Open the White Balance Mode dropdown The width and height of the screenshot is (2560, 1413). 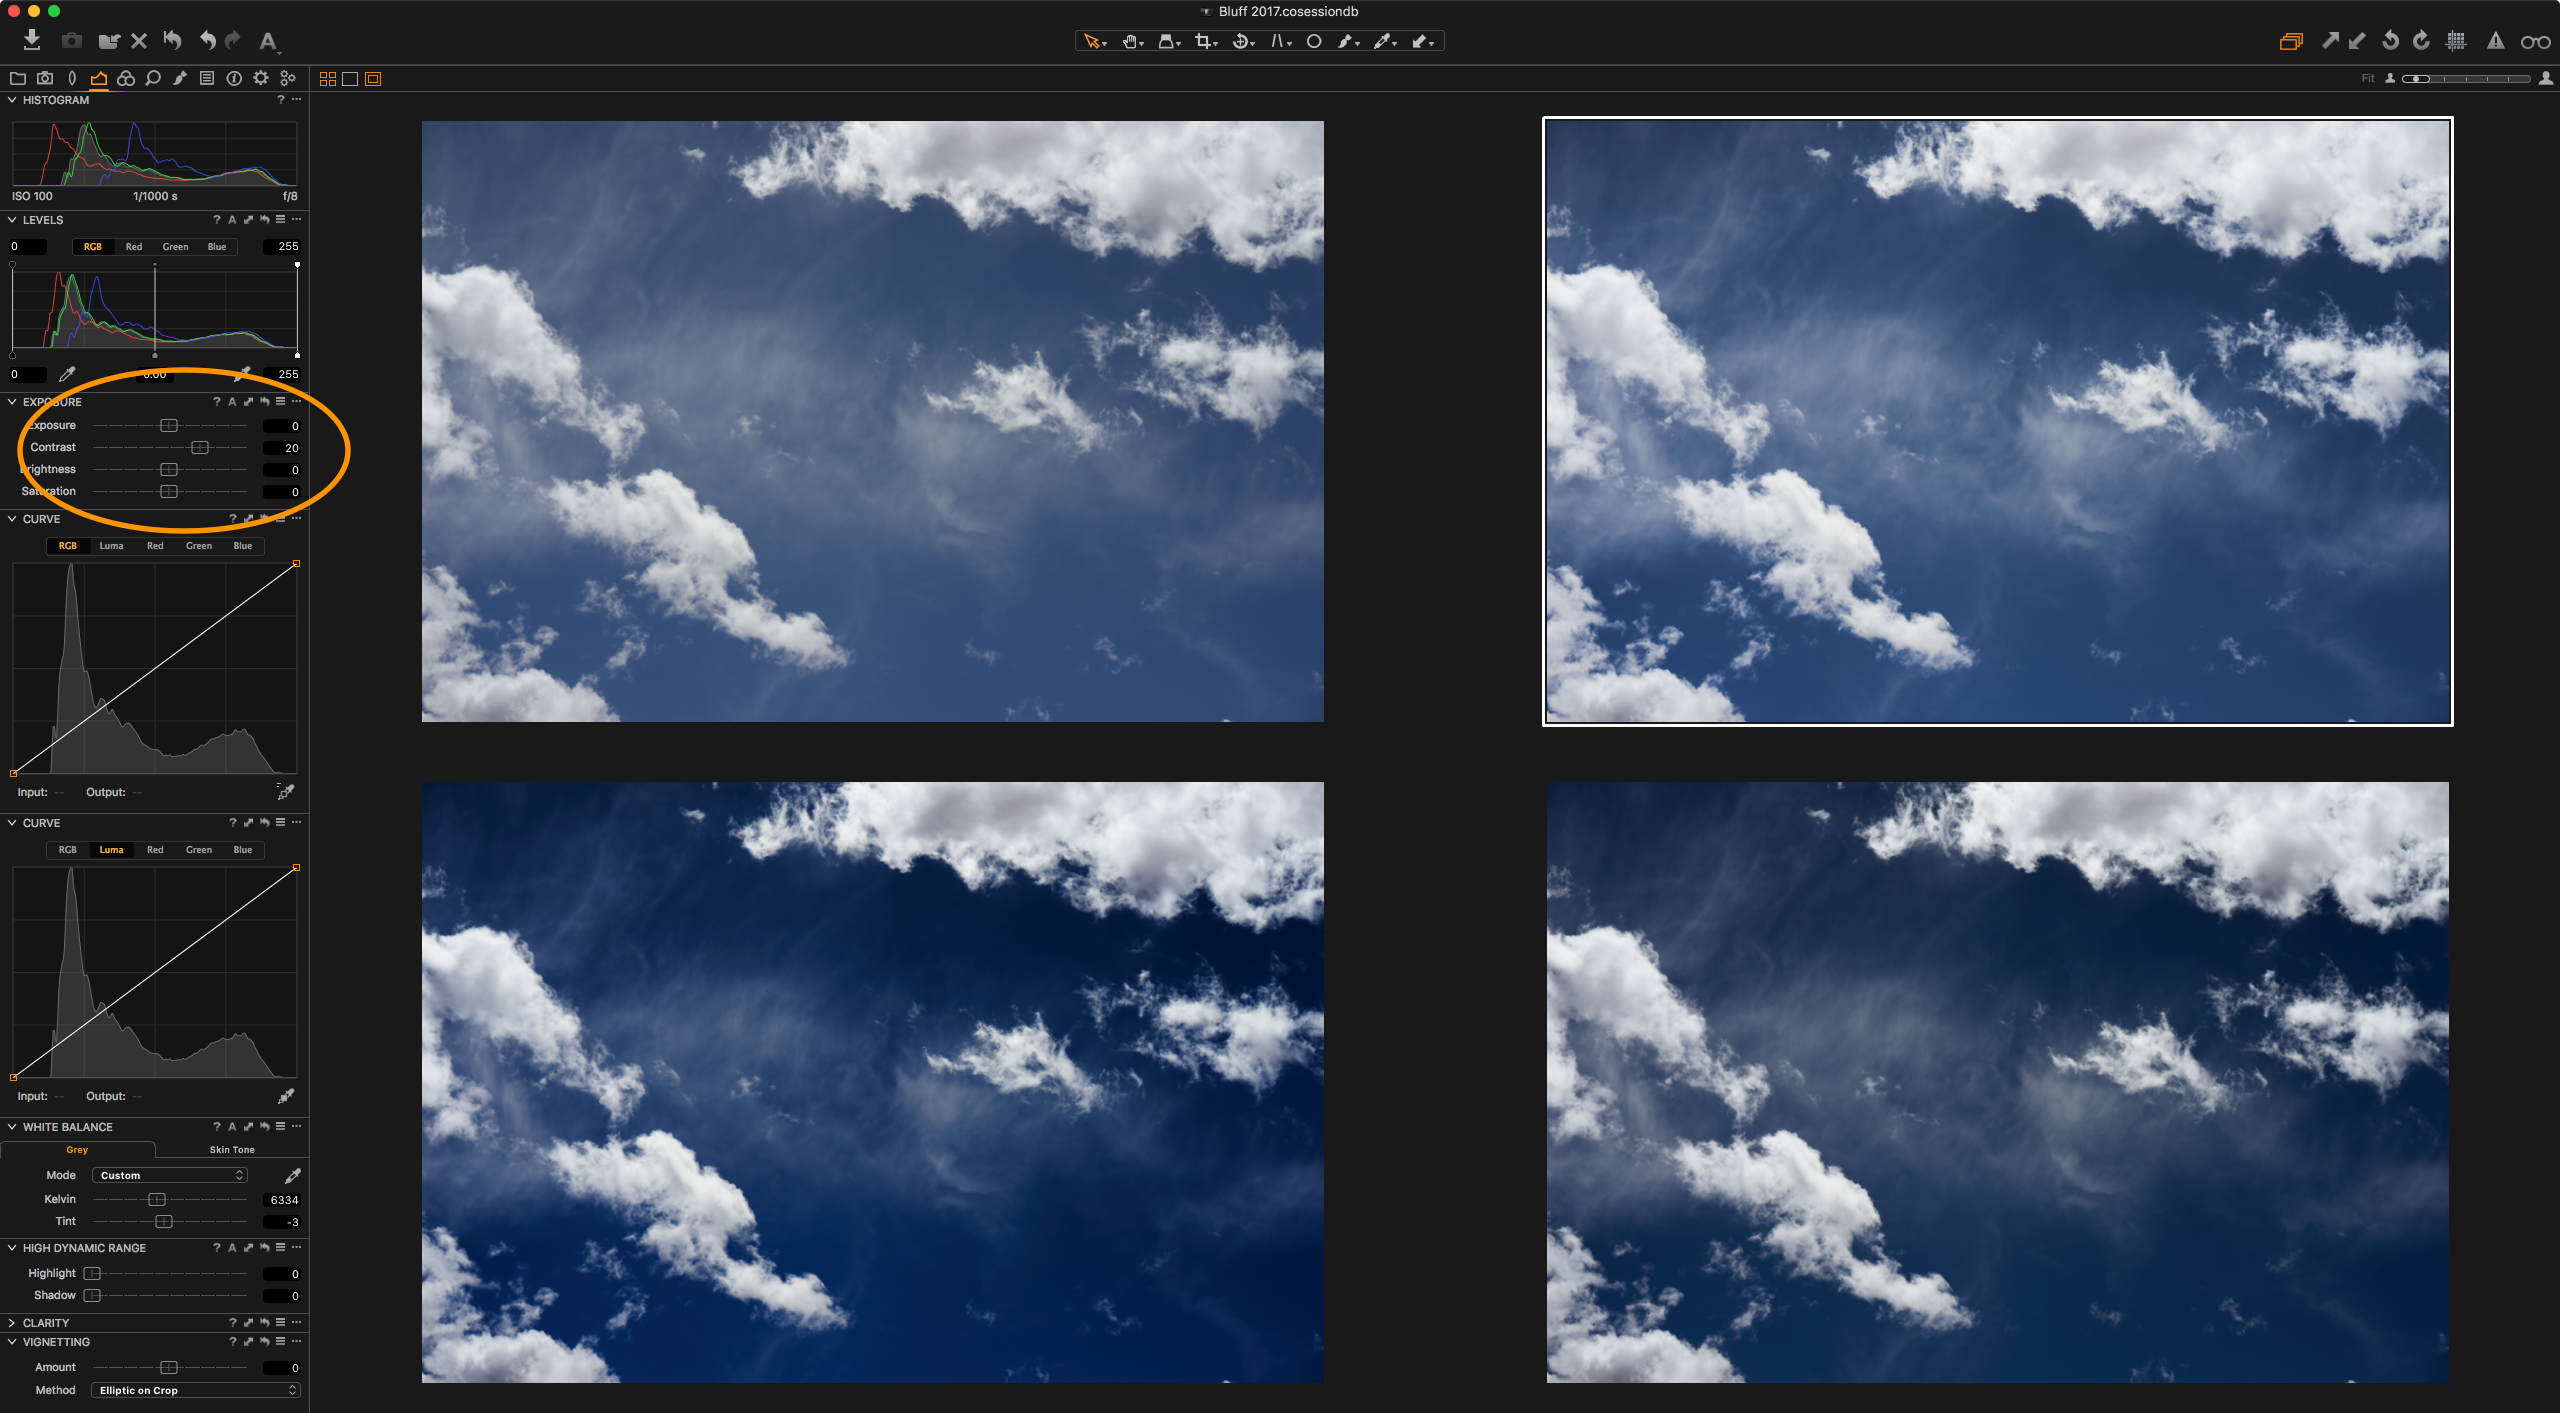pos(170,1175)
